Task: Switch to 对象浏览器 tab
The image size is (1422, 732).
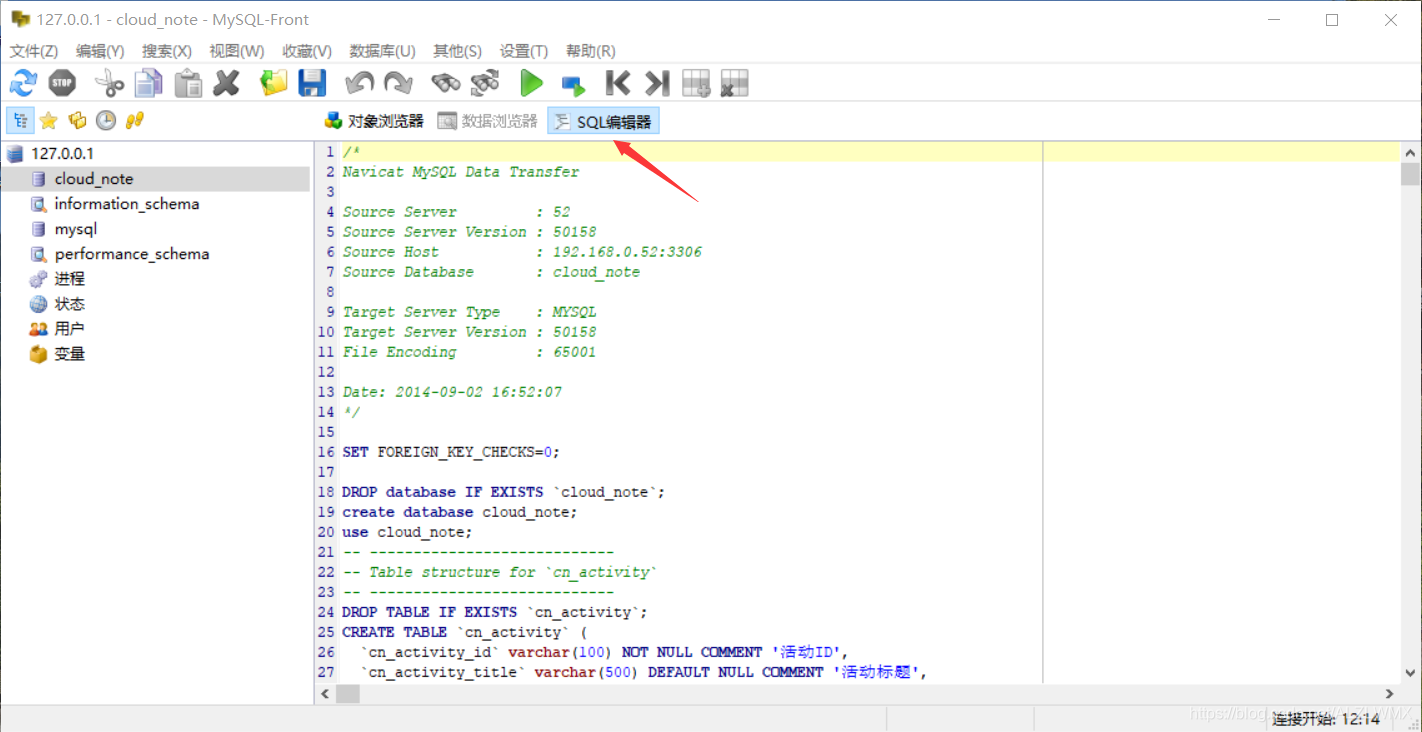Action: click(x=374, y=121)
